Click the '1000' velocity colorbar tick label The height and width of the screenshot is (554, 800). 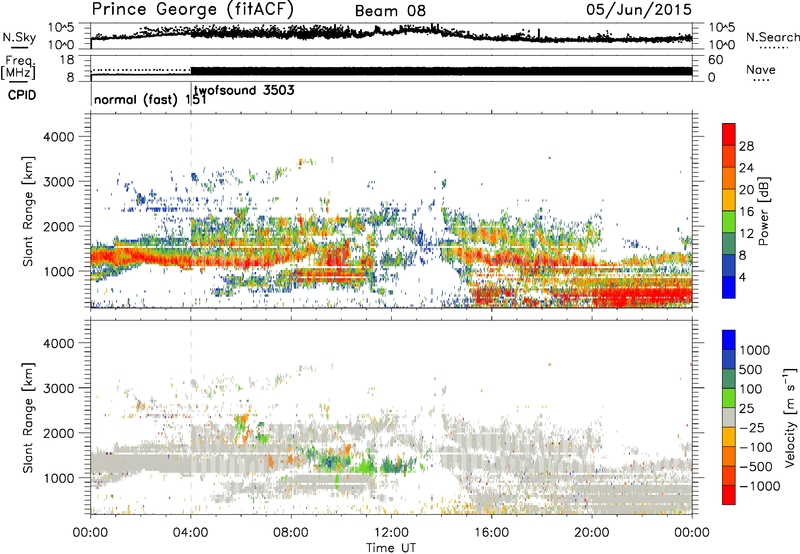click(755, 350)
